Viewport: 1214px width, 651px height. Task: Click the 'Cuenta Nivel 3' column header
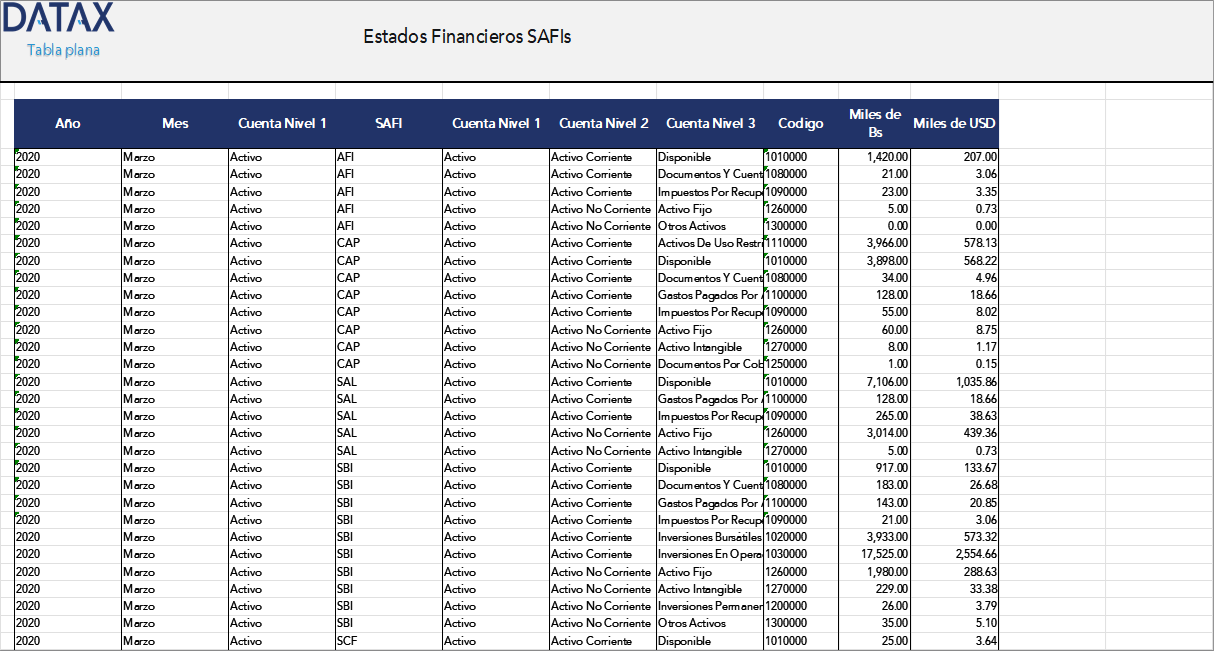709,123
